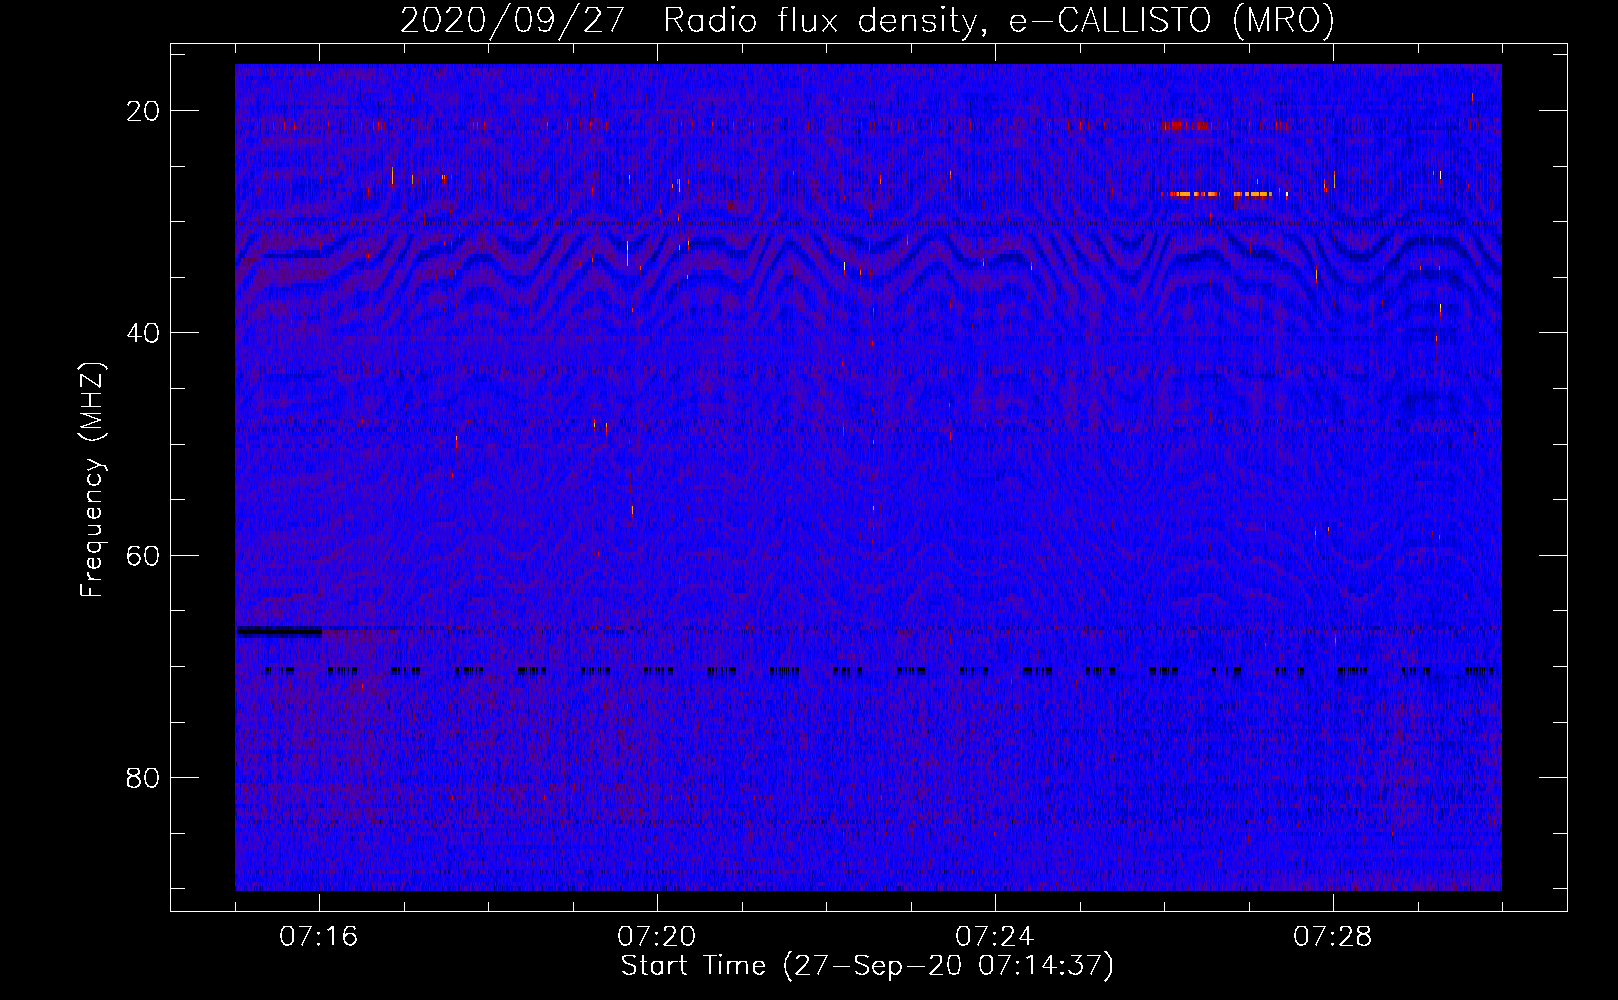1618x1000 pixels.
Task: Click the plot title '2020/09/27 Radio flux density'
Action: (689, 20)
